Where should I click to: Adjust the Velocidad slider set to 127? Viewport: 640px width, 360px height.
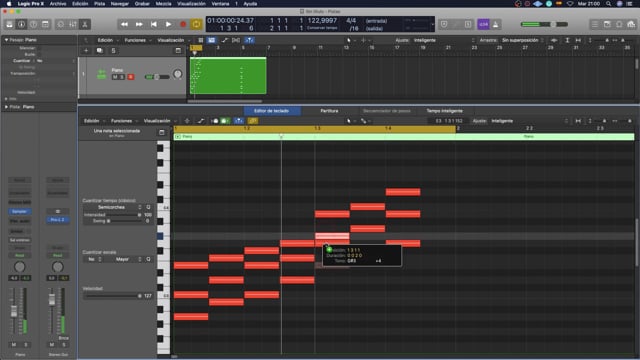coord(113,296)
